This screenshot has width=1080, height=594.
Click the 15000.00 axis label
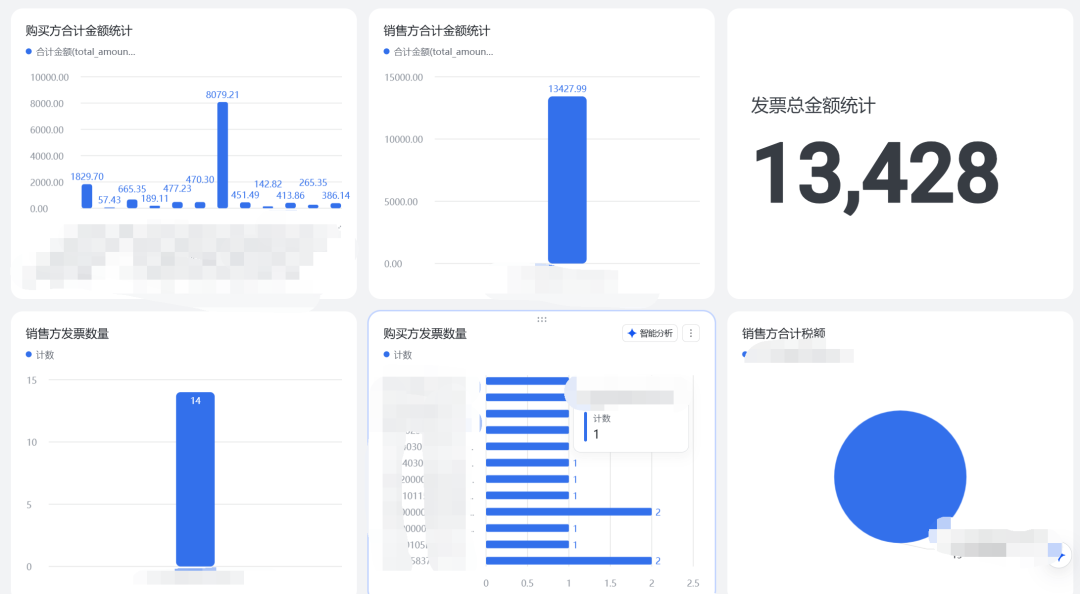coord(404,78)
